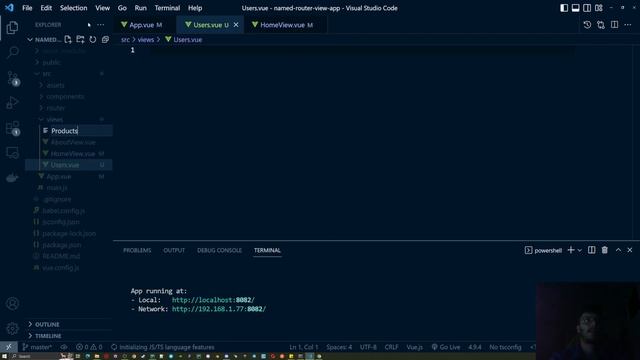Open the Run and Debug view
This screenshot has height=360, width=640.
12,102
